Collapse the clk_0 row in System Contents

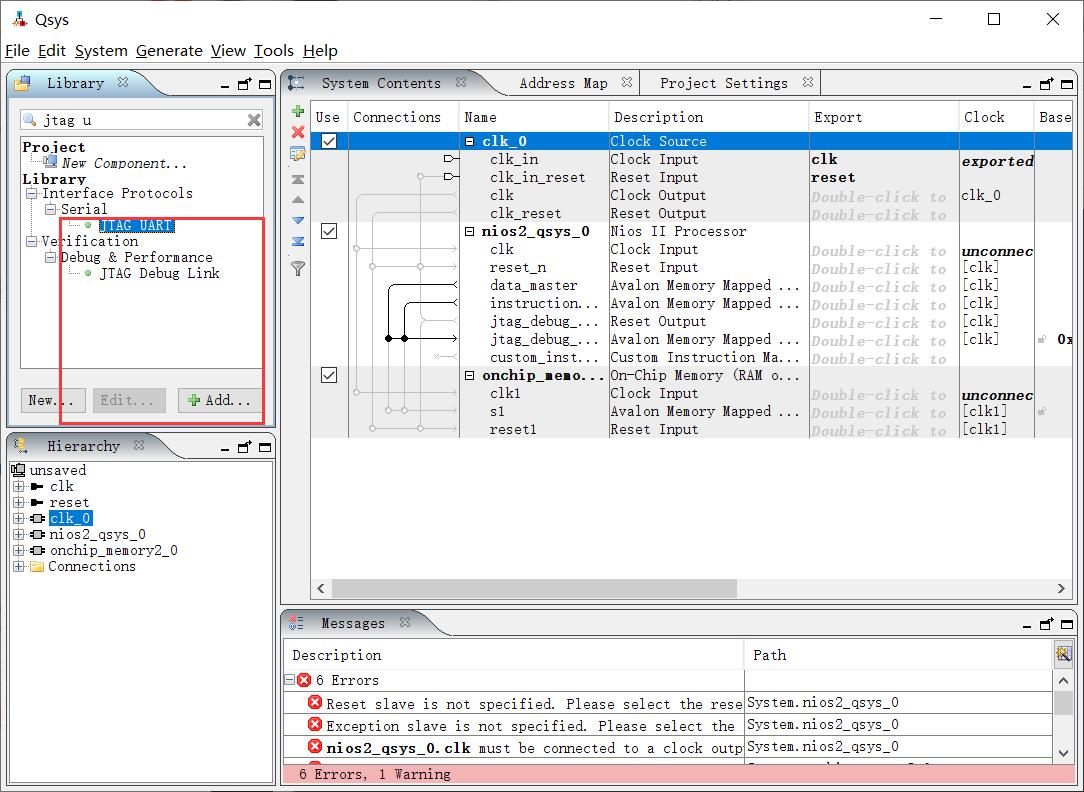click(x=470, y=141)
